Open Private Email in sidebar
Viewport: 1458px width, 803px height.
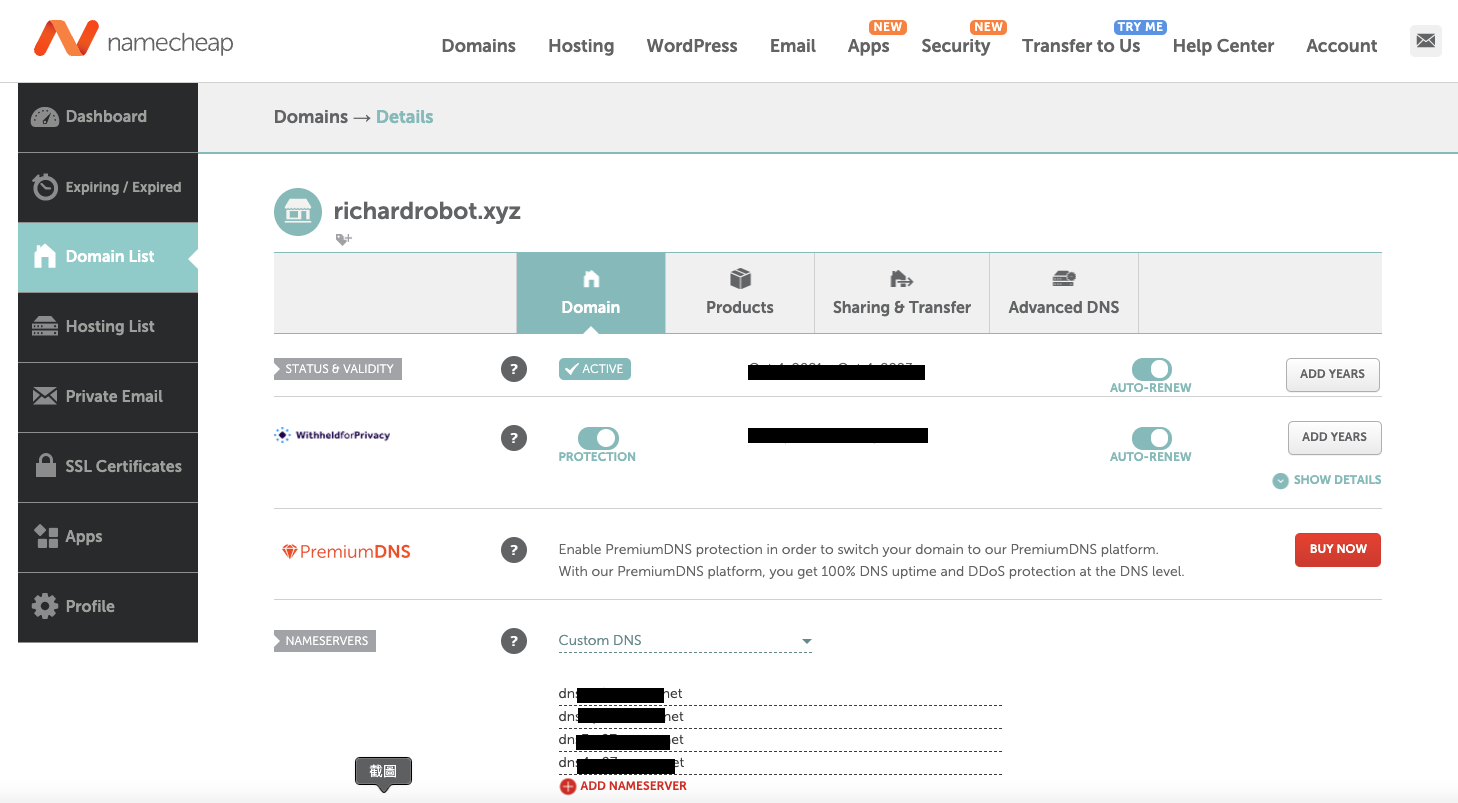pyautogui.click(x=108, y=397)
